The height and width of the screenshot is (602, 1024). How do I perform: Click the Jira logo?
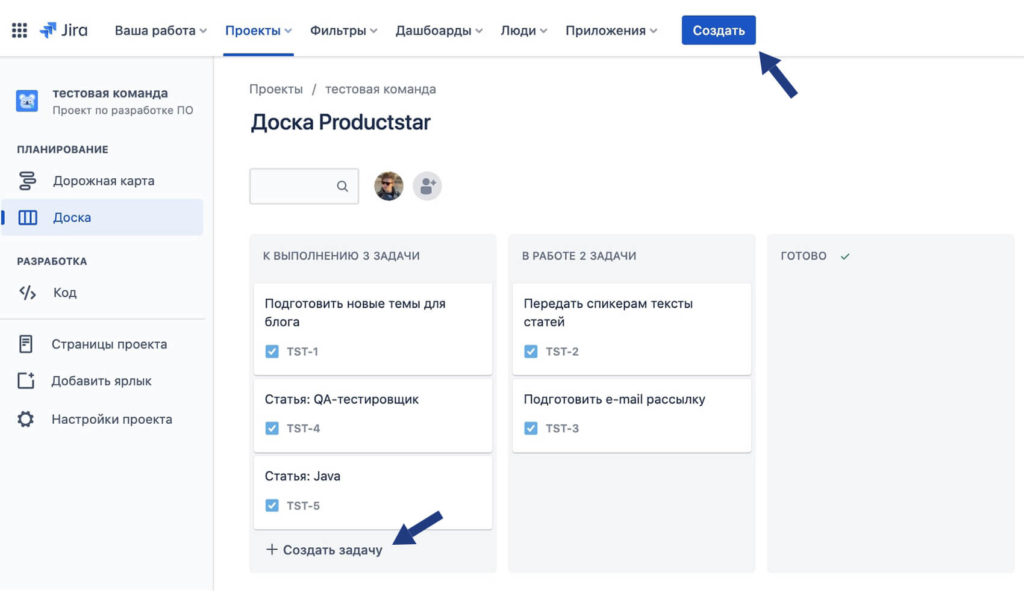point(63,30)
